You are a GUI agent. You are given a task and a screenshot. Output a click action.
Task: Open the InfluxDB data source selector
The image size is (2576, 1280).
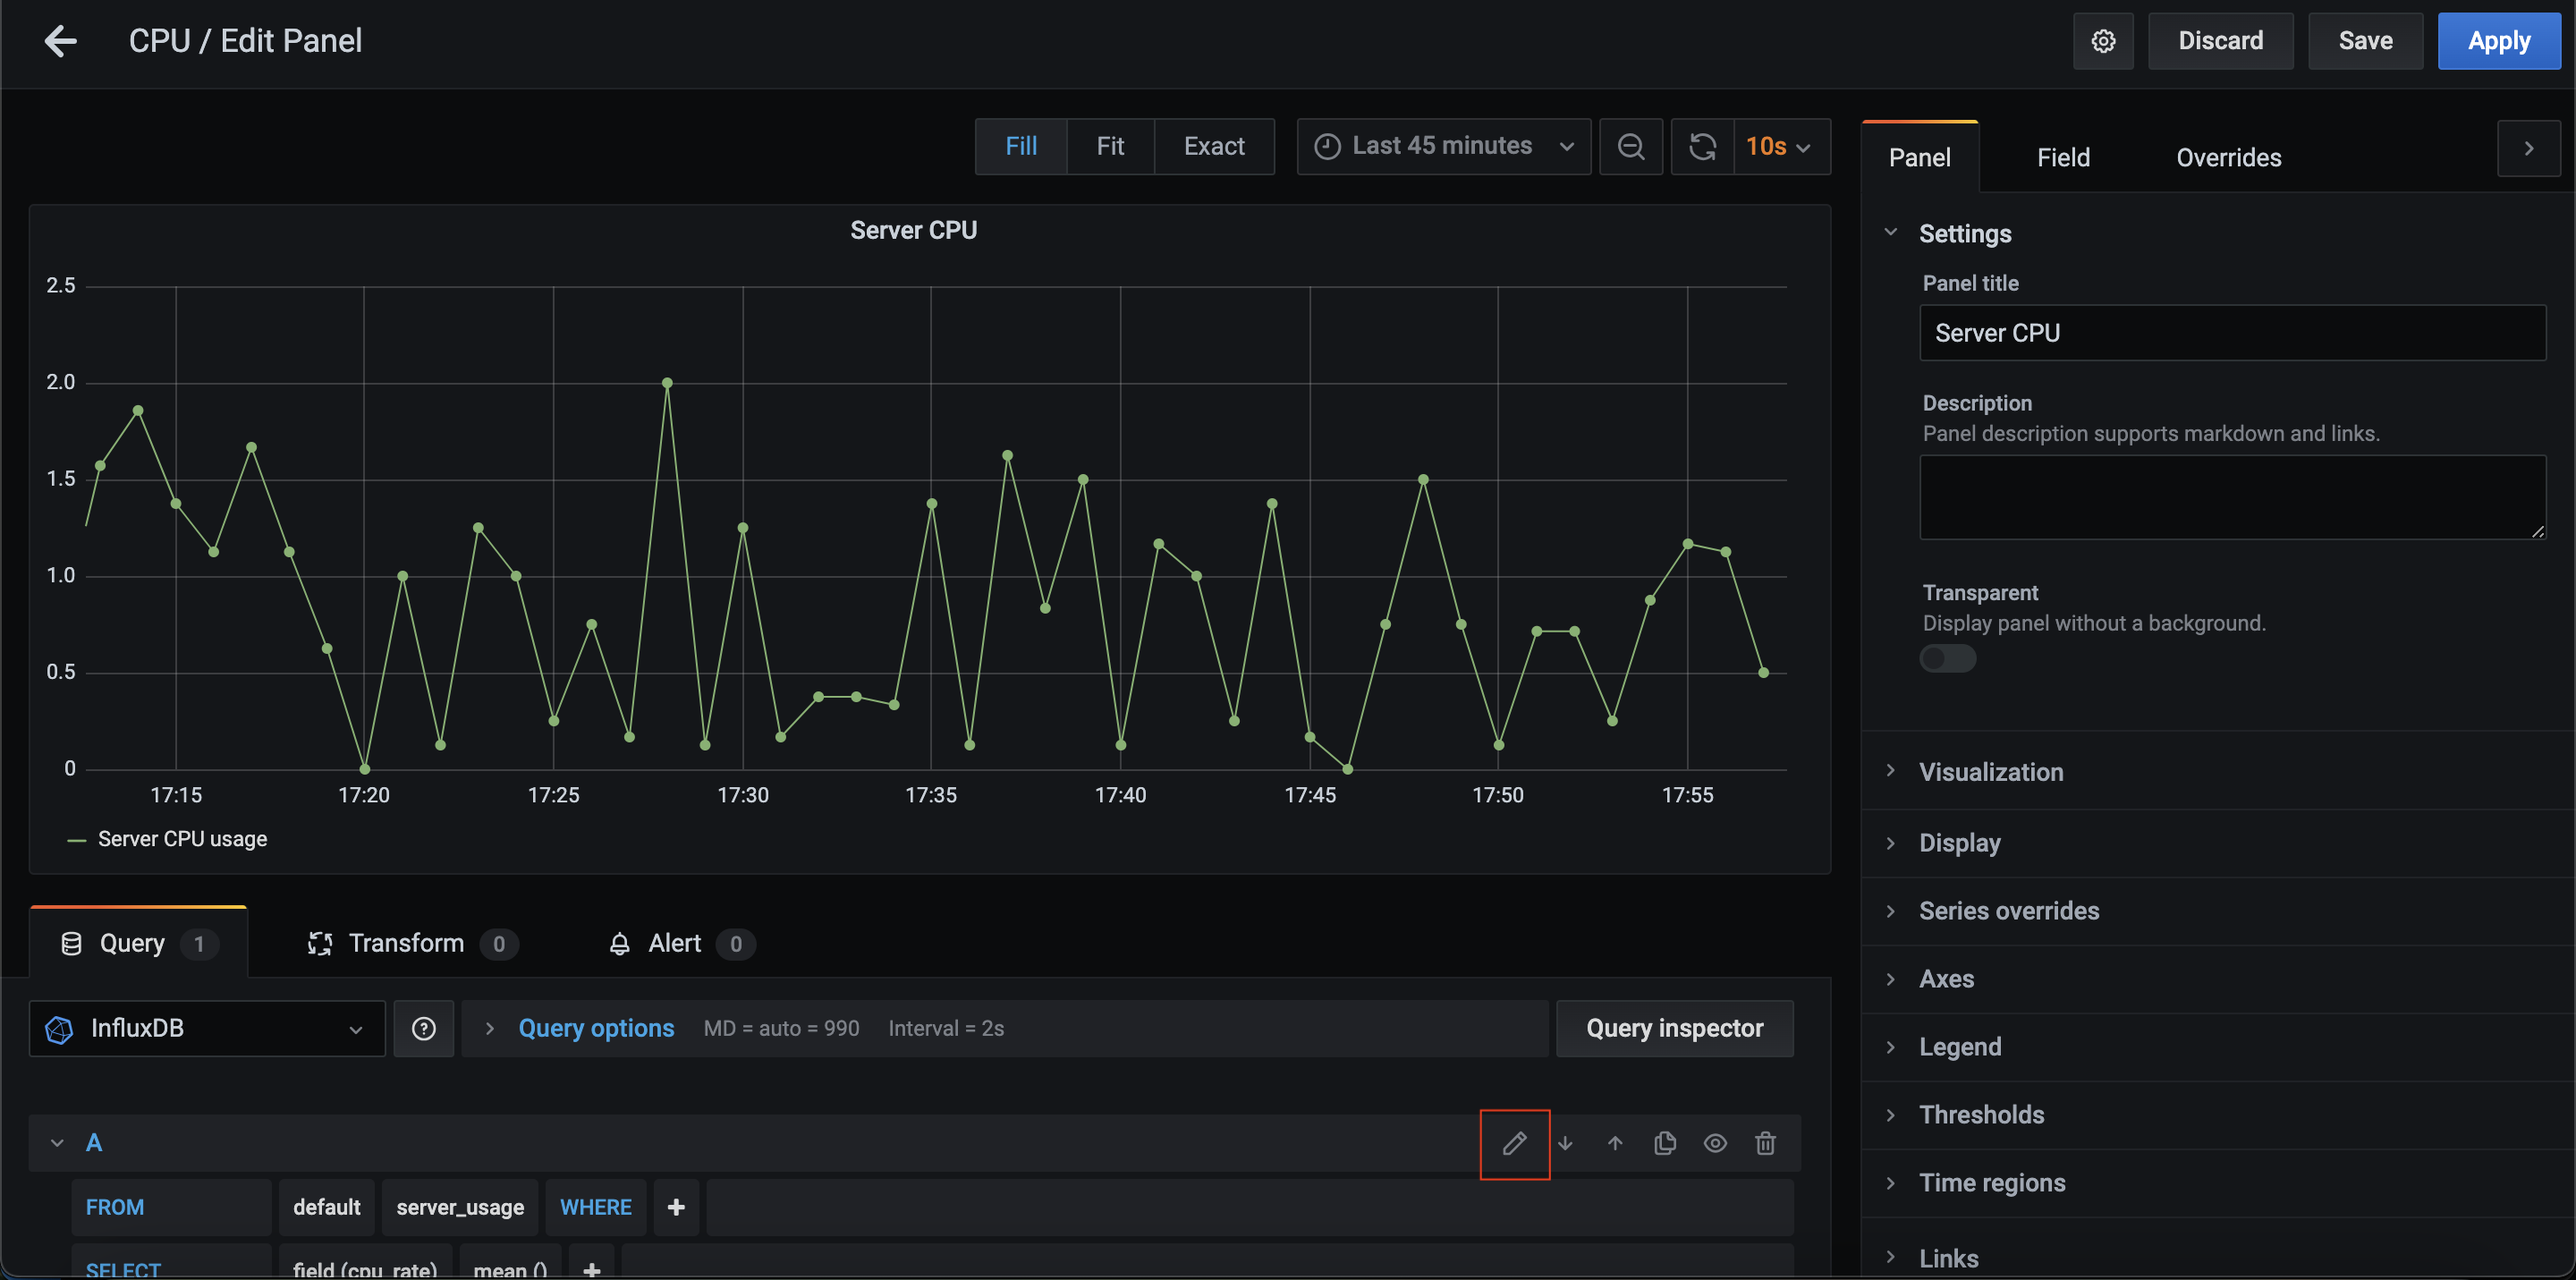[207, 1028]
